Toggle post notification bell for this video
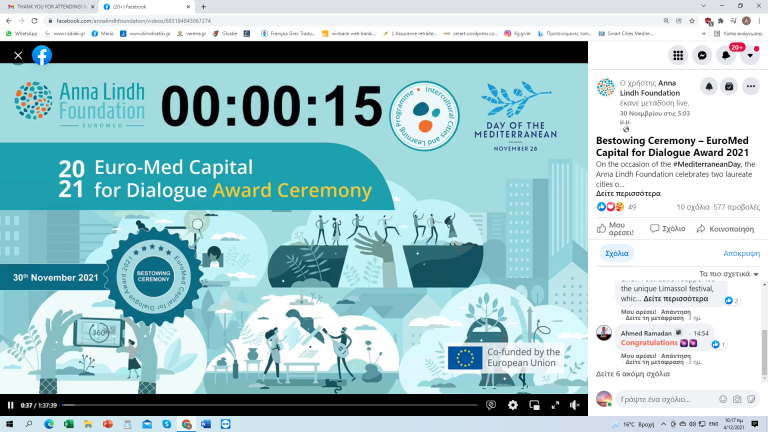This screenshot has width=768, height=432. [707, 87]
